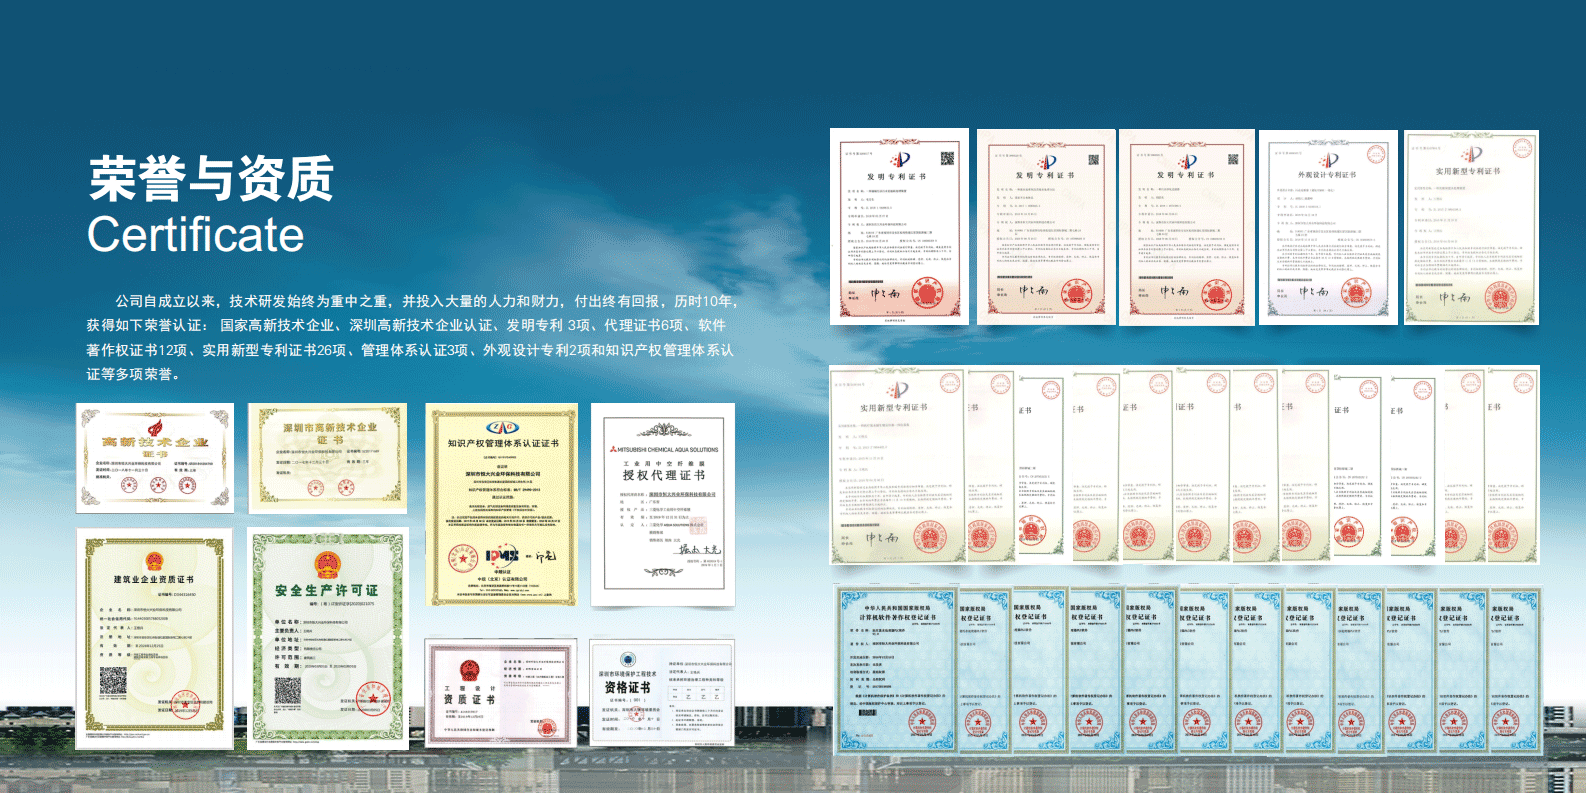Click the 安全生产许可证 title text

[326, 591]
